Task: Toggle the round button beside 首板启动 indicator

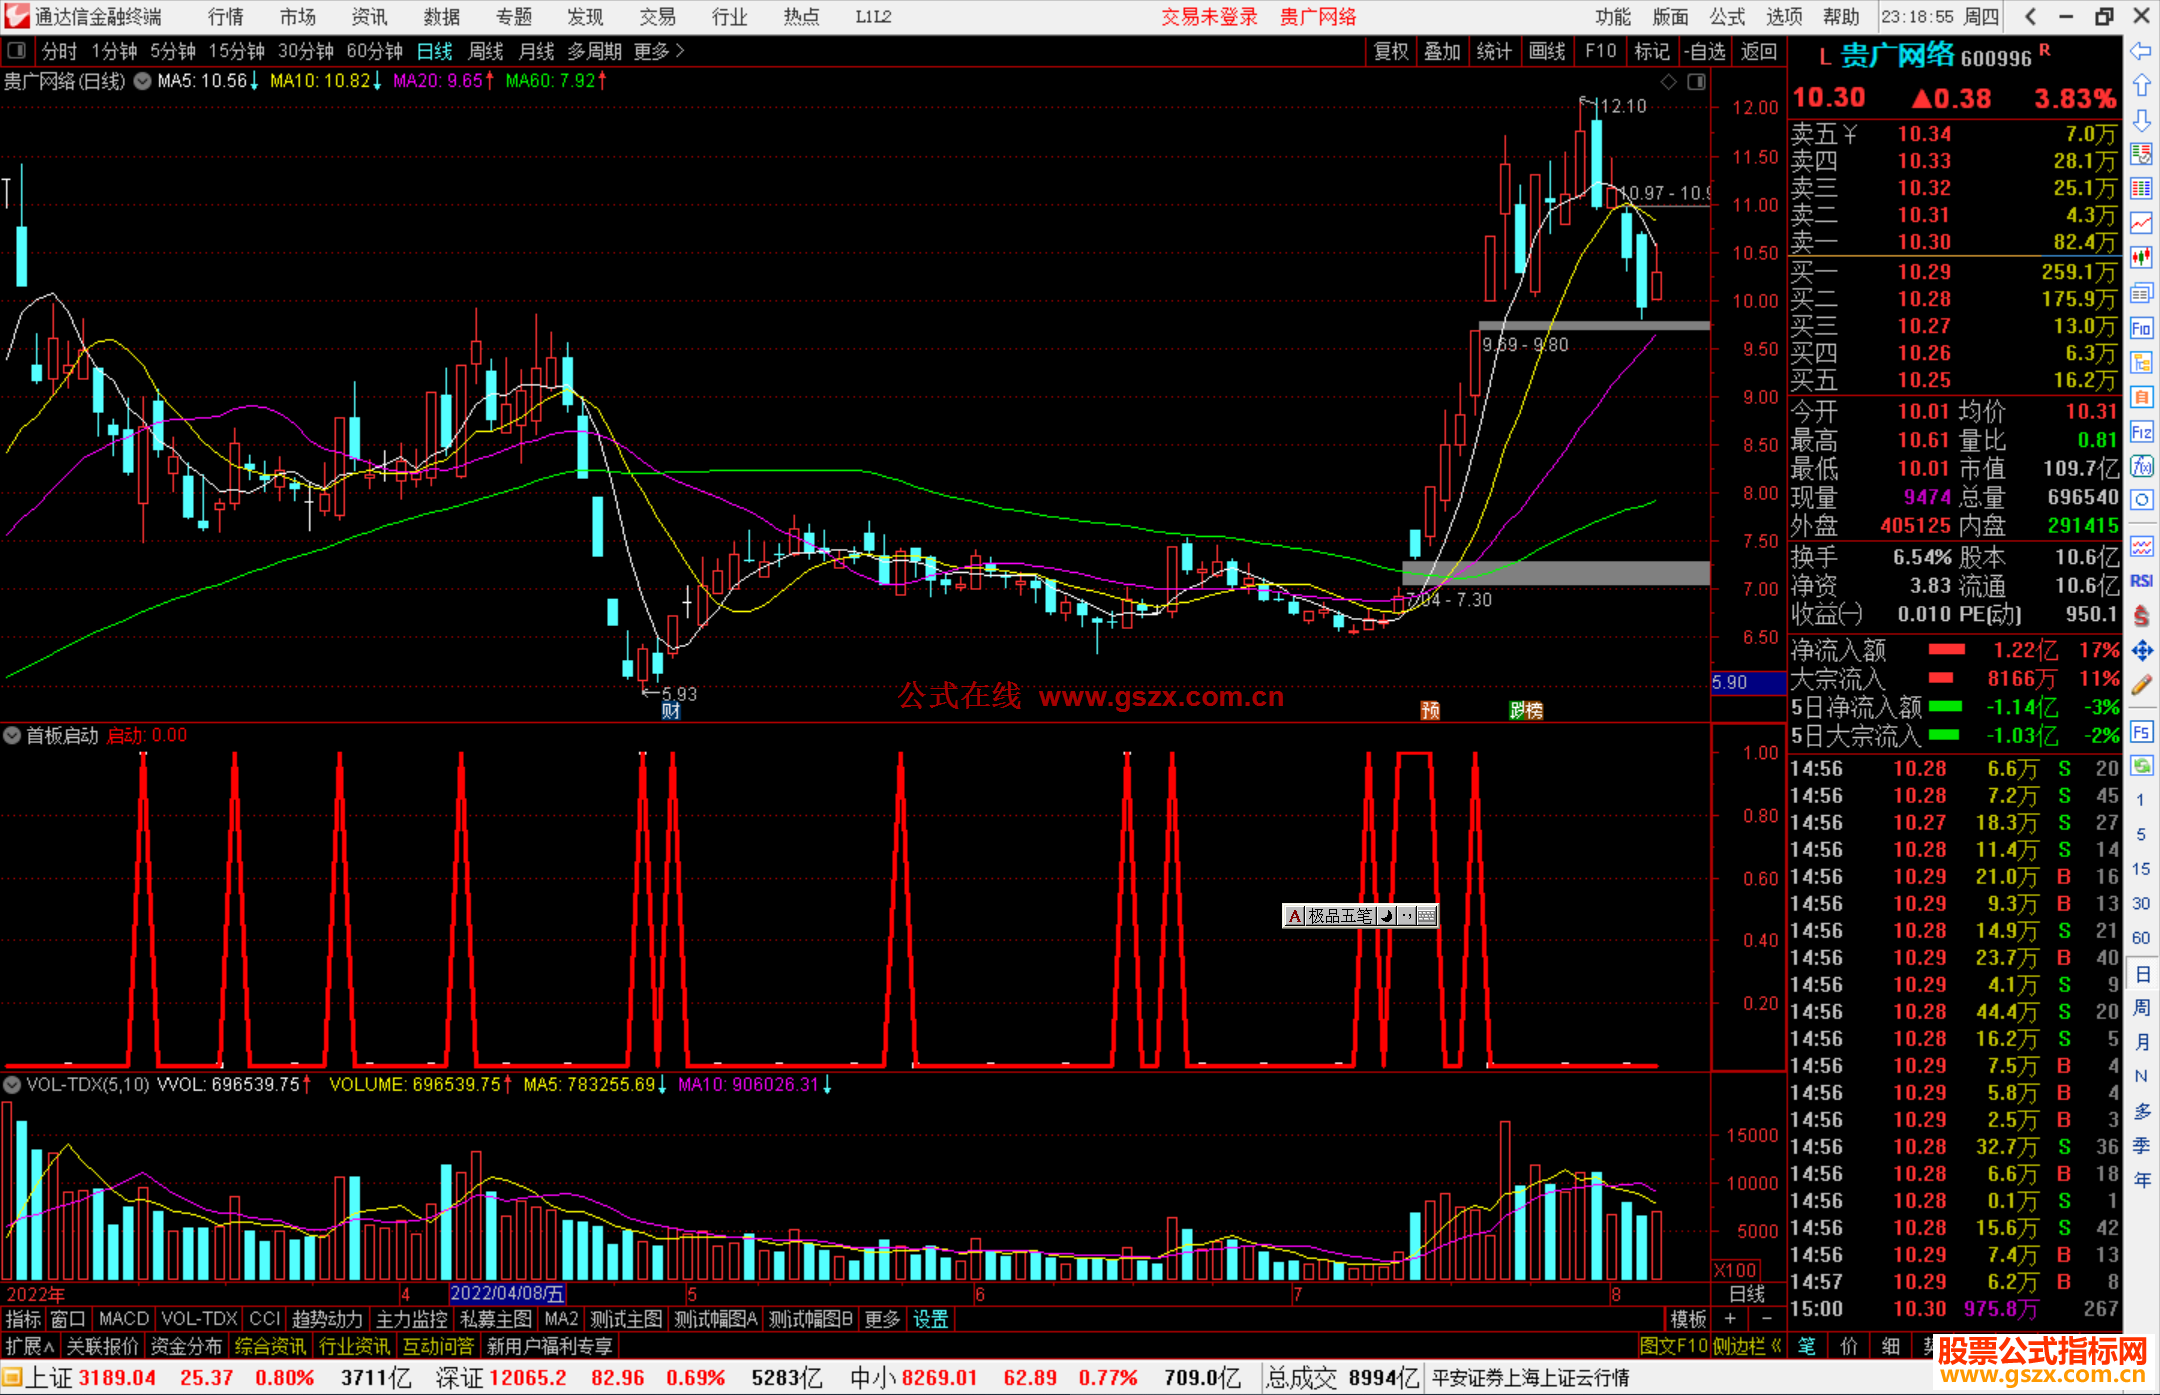Action: [12, 735]
